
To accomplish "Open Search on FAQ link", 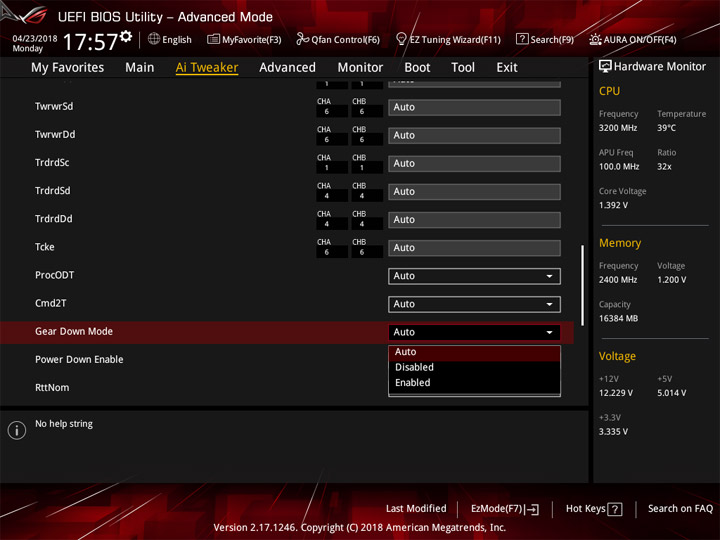I will (x=680, y=508).
